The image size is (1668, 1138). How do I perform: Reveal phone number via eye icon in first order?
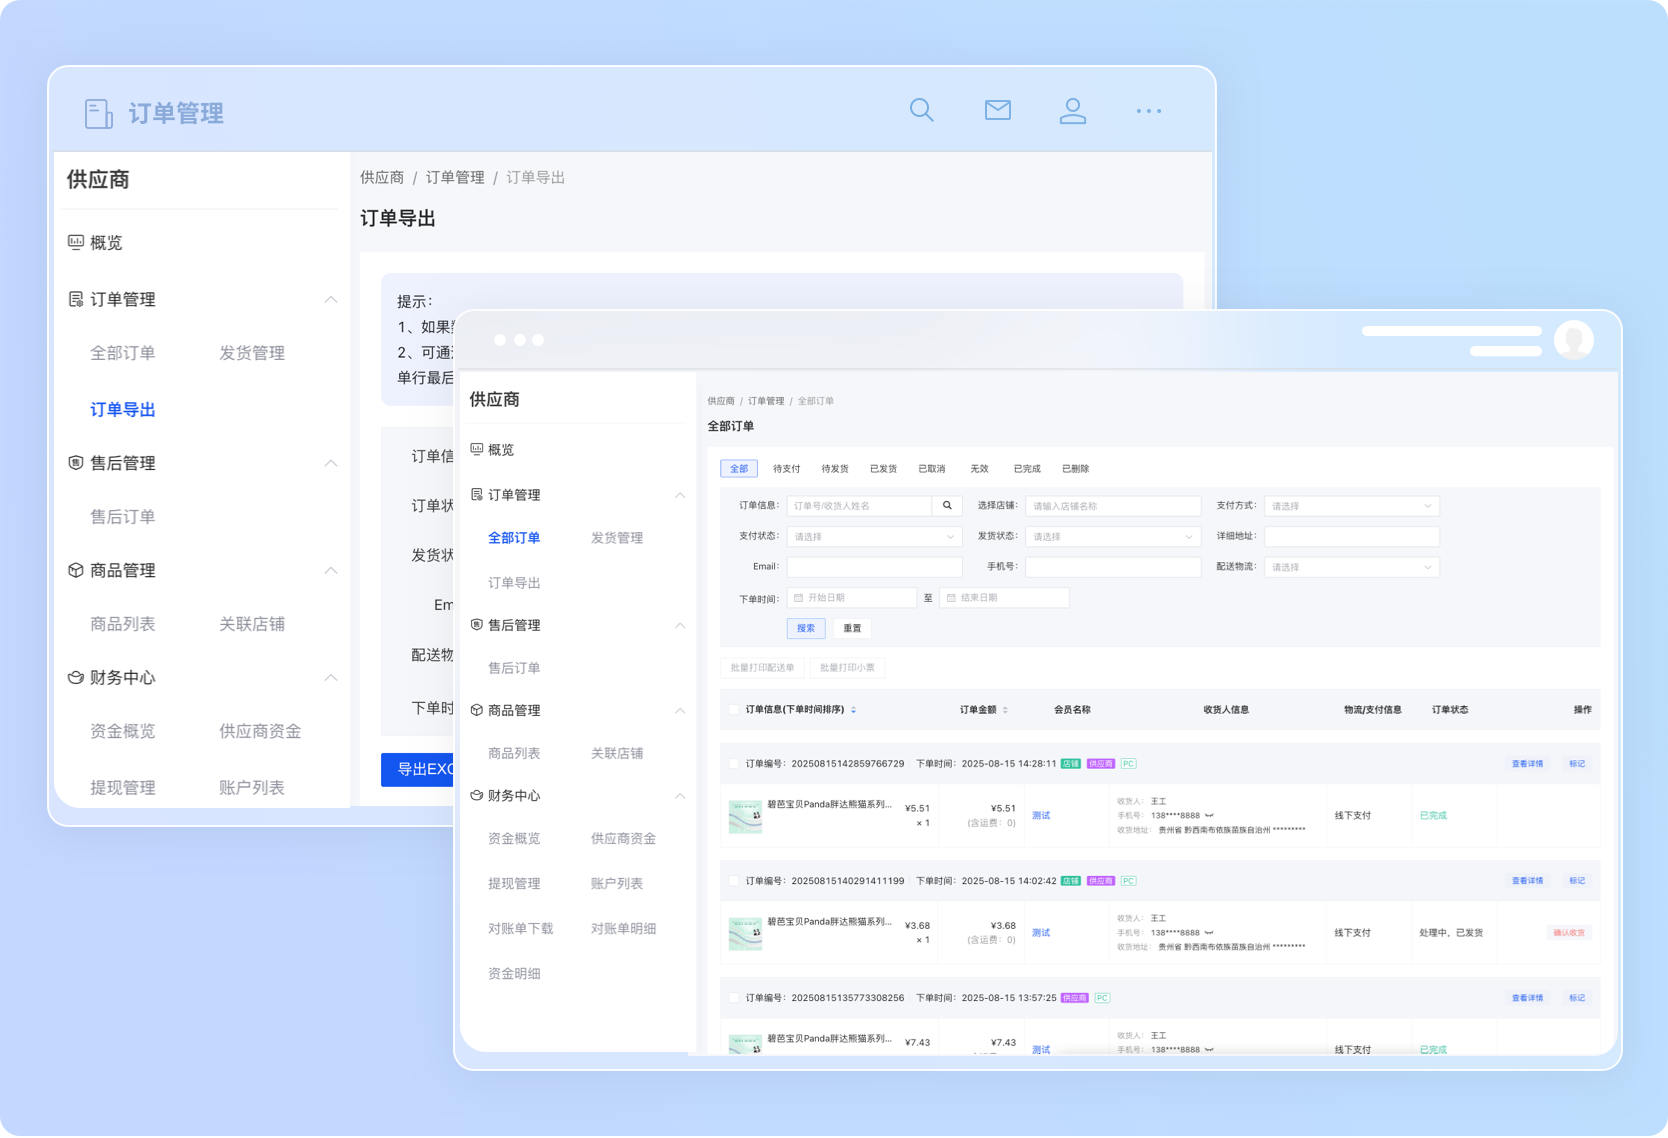pos(1209,816)
